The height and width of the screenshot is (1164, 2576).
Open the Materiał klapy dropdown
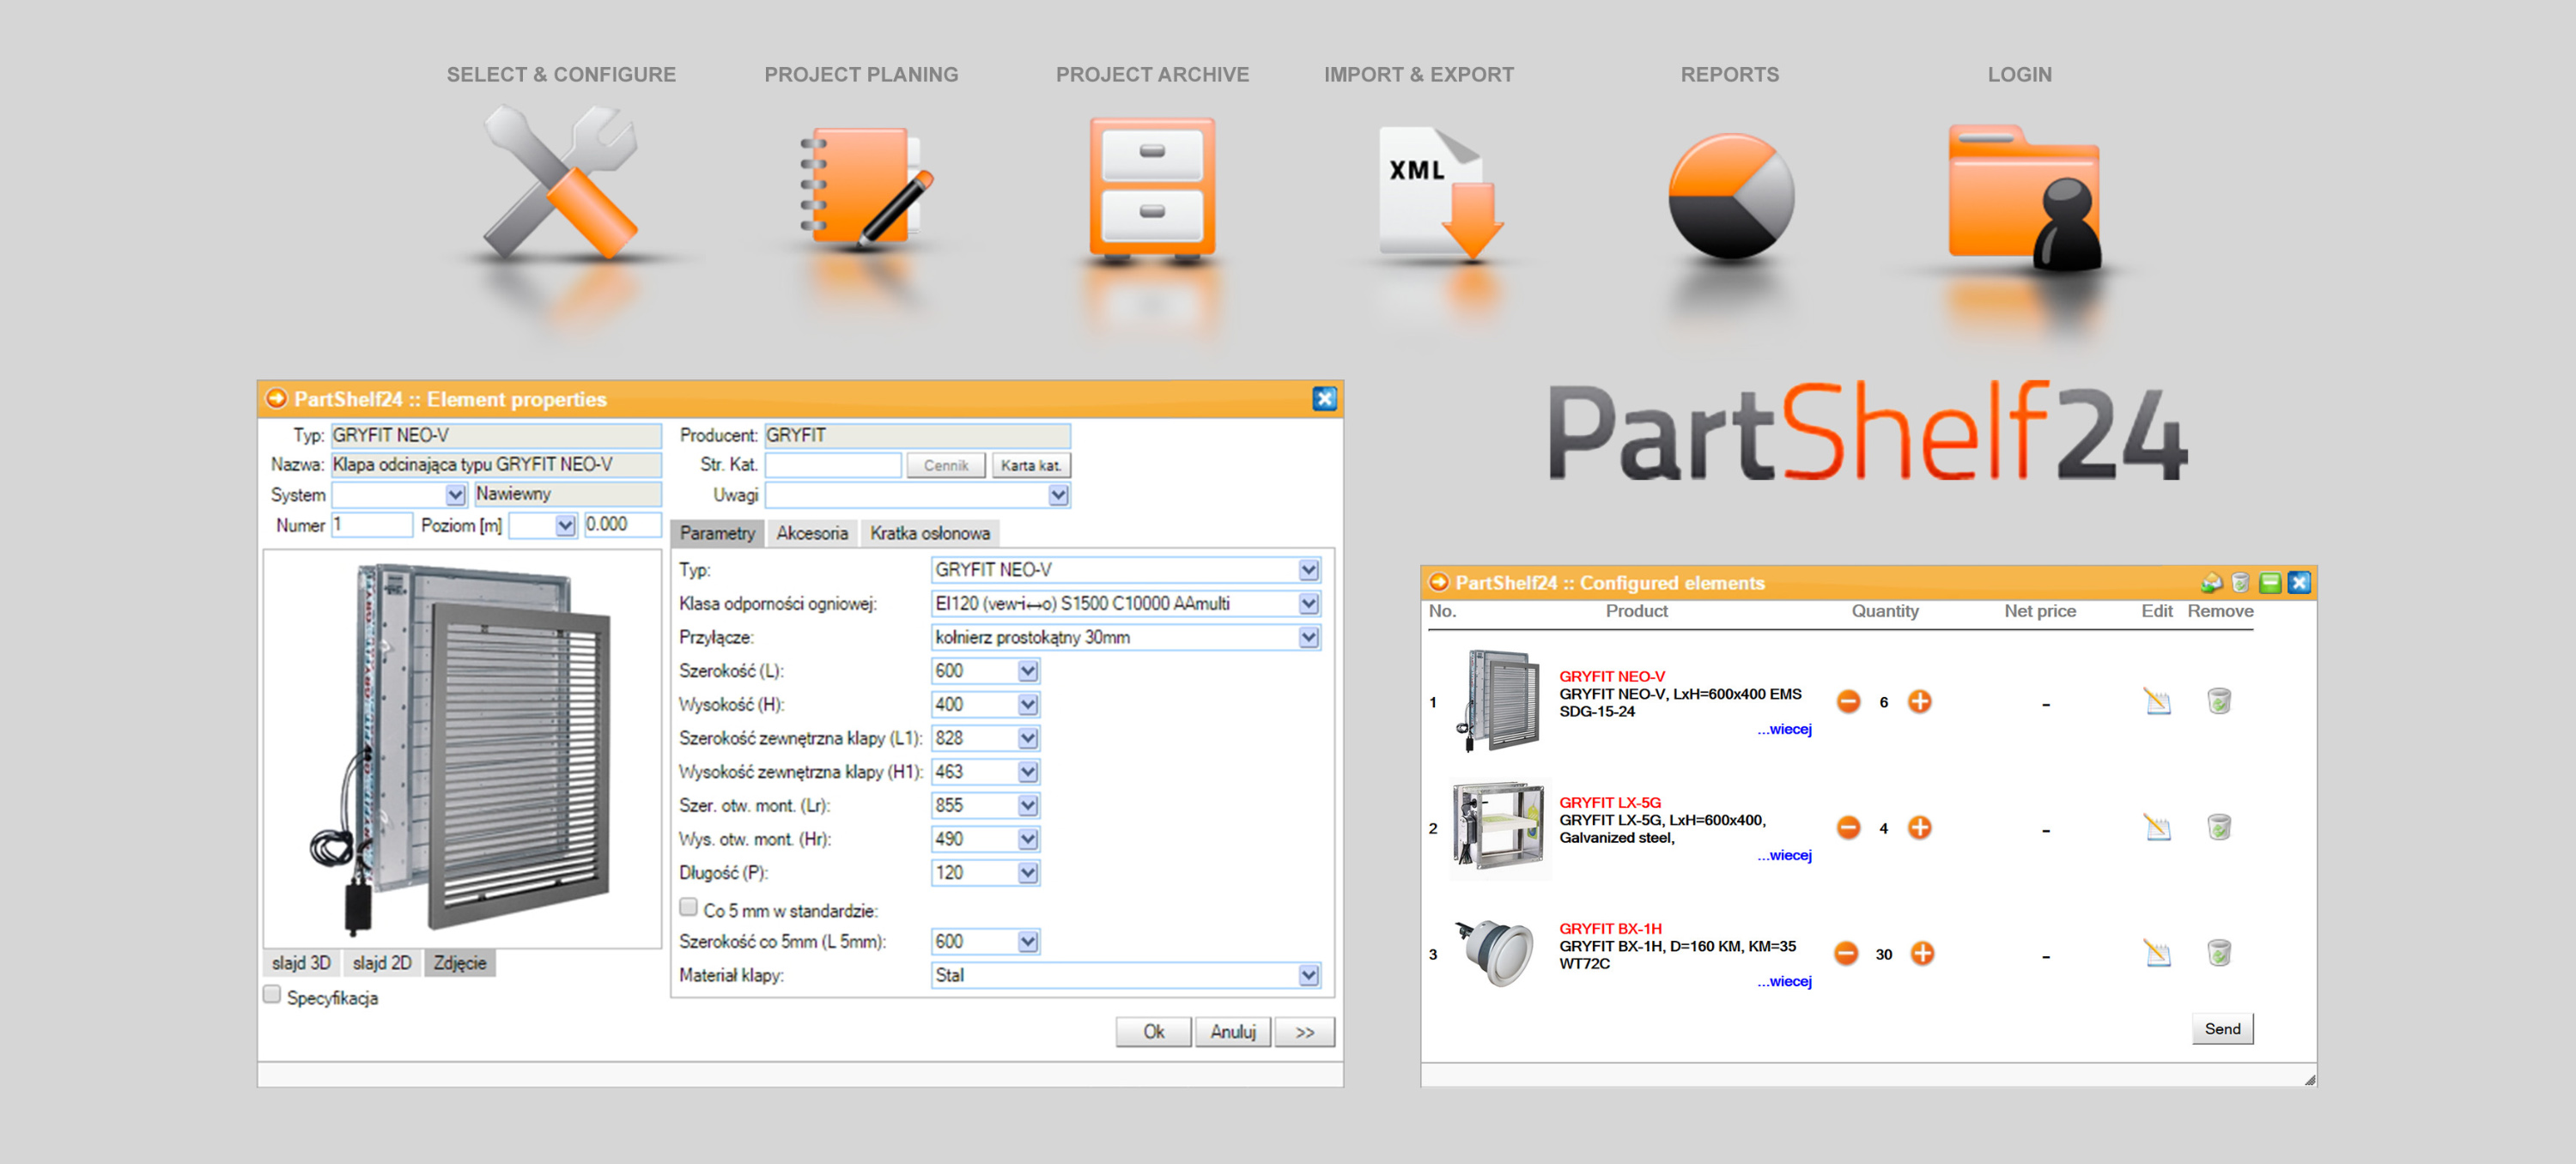[1308, 976]
